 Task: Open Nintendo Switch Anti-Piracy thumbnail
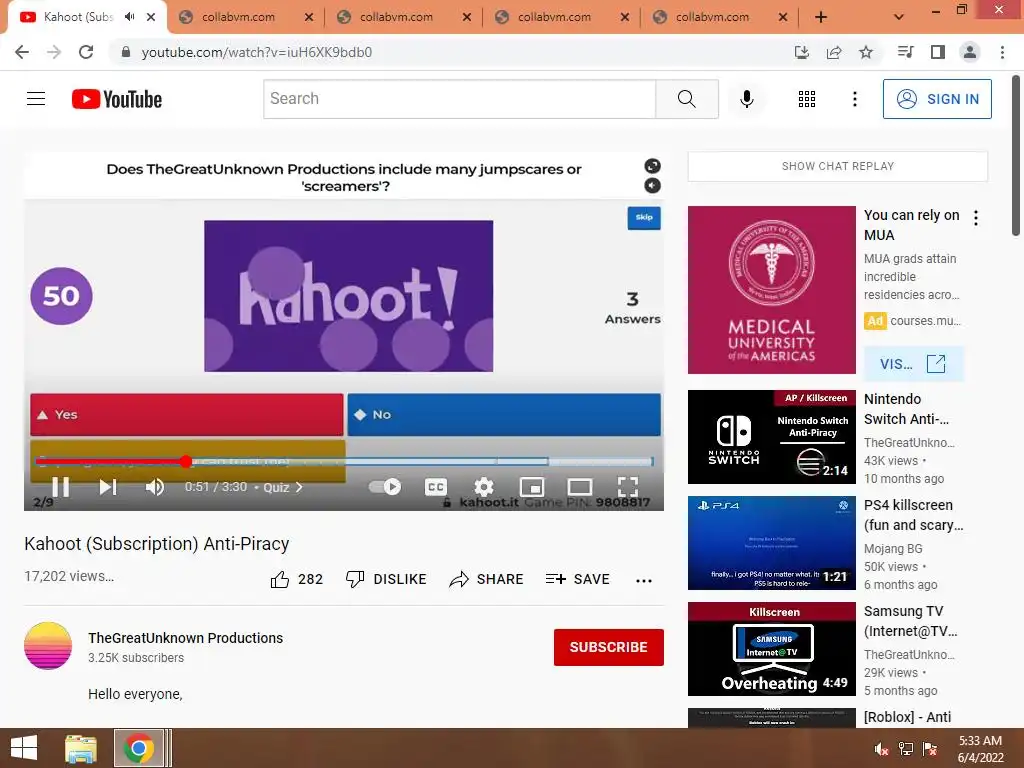point(771,437)
